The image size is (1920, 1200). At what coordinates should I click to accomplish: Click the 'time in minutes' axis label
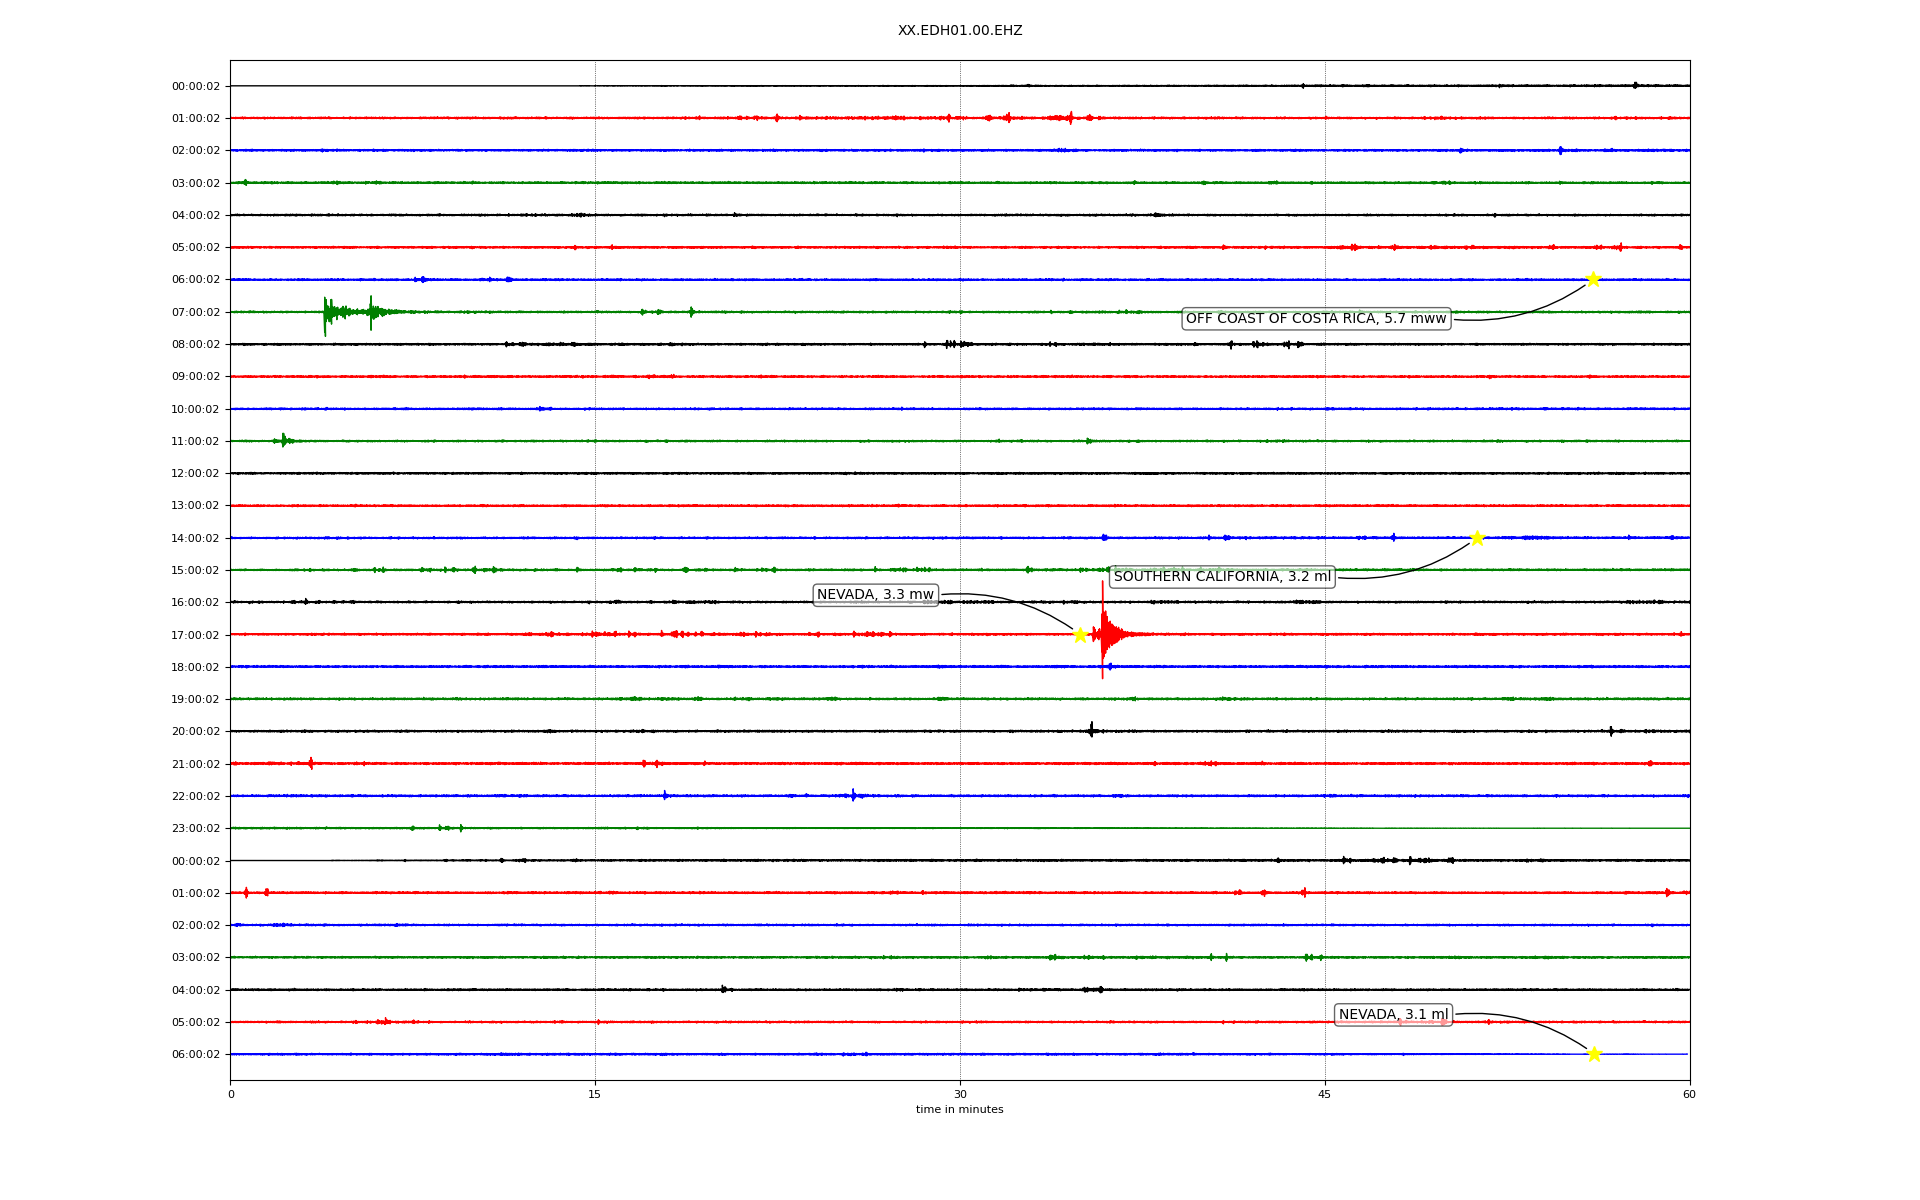tap(959, 1109)
